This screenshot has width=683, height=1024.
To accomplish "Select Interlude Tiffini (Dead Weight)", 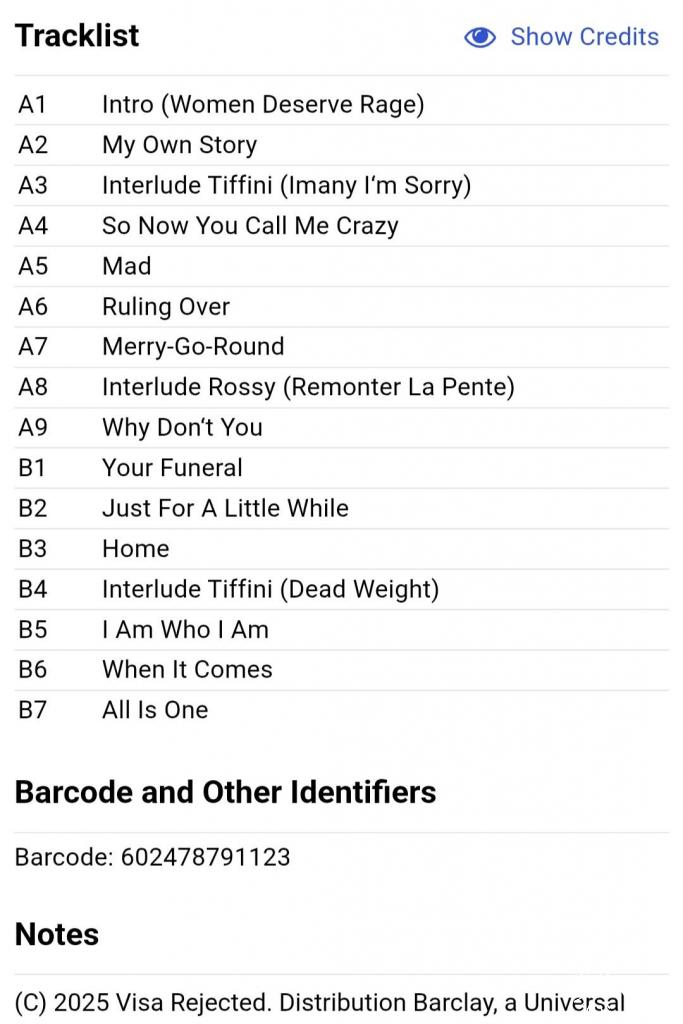I will coord(270,589).
